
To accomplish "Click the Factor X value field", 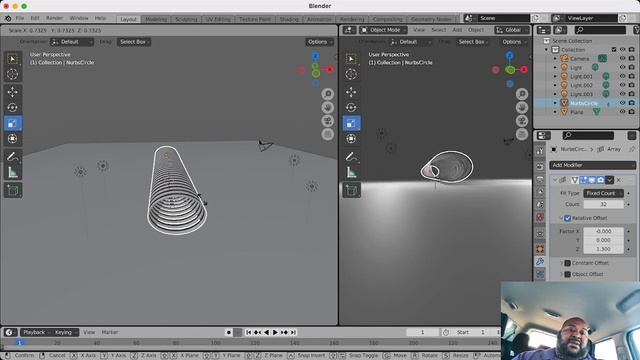I will [603, 231].
